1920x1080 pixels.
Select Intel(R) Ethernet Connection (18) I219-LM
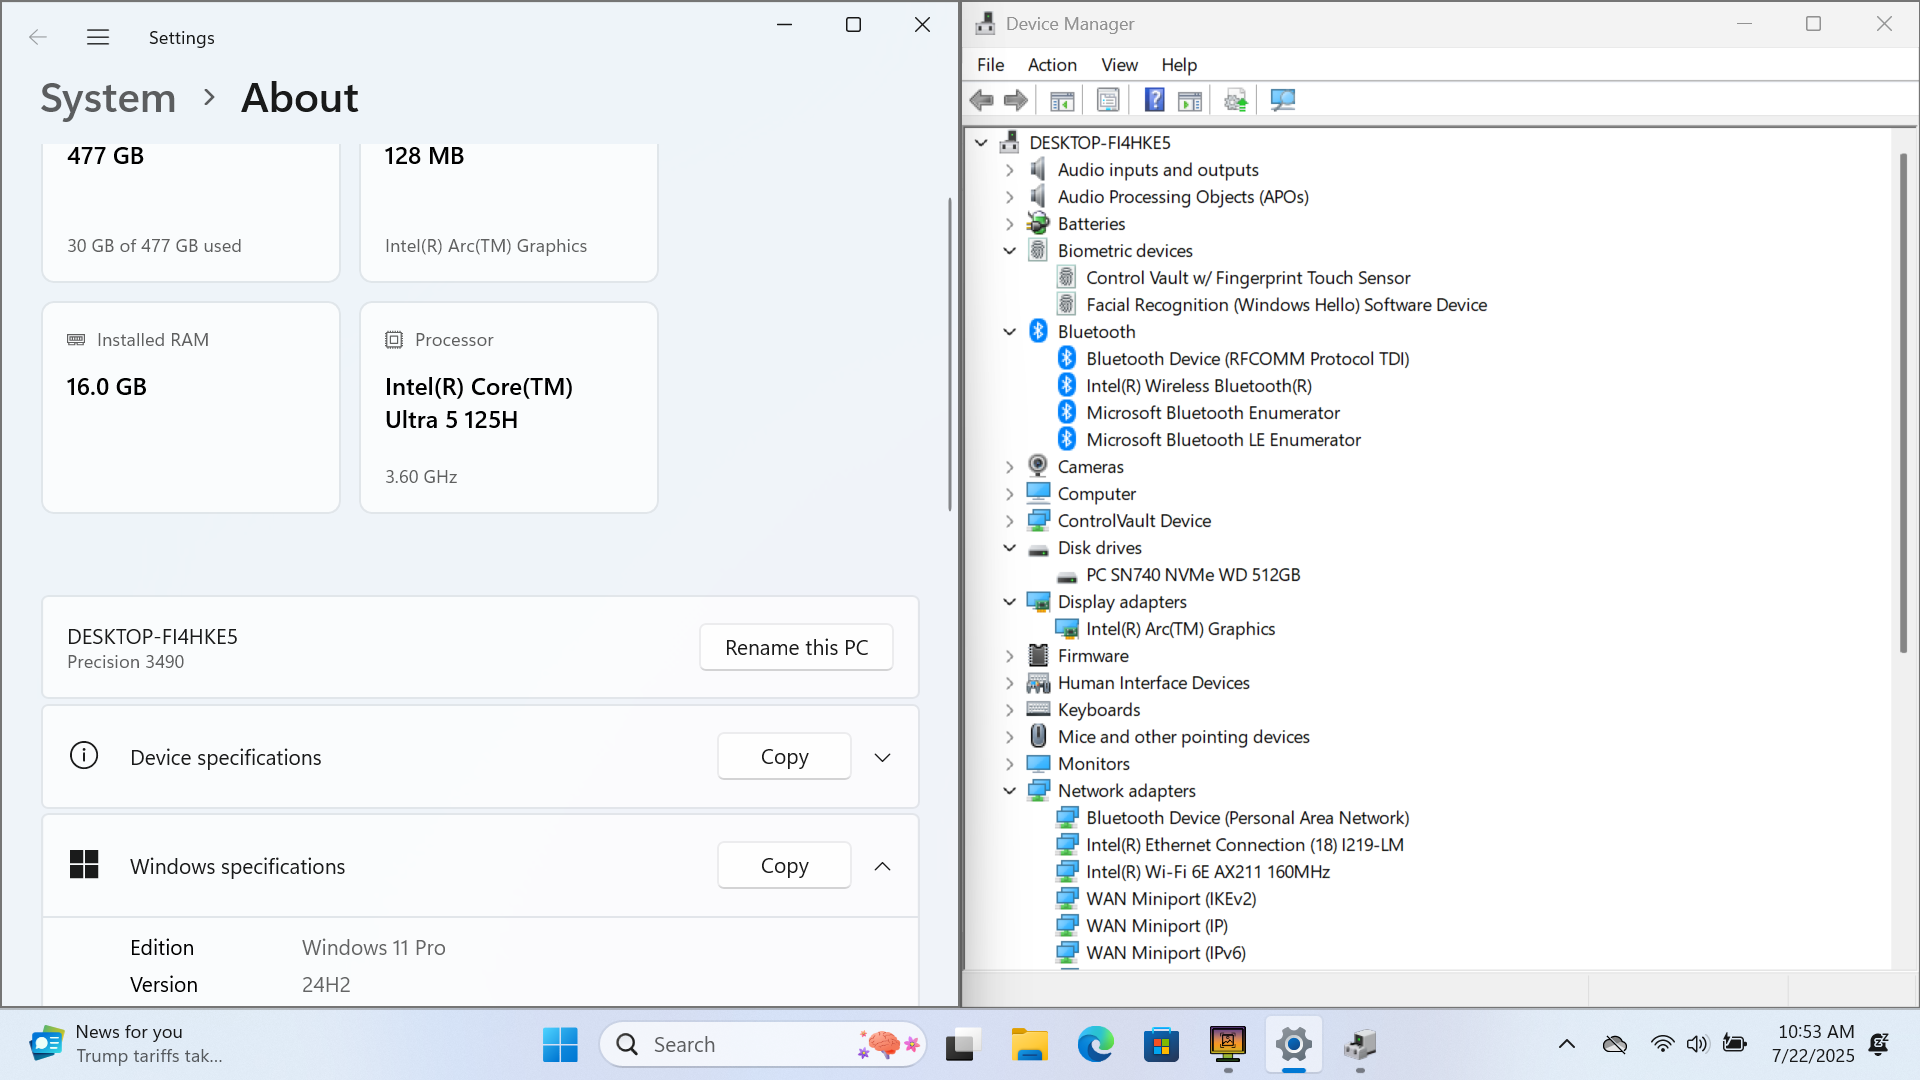tap(1244, 845)
